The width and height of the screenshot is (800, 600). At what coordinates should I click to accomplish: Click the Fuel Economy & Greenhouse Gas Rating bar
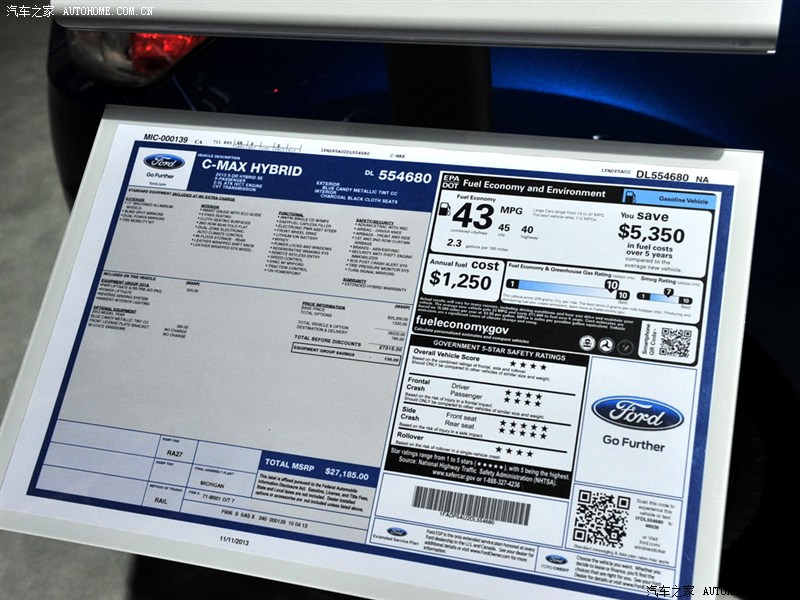coord(566,290)
